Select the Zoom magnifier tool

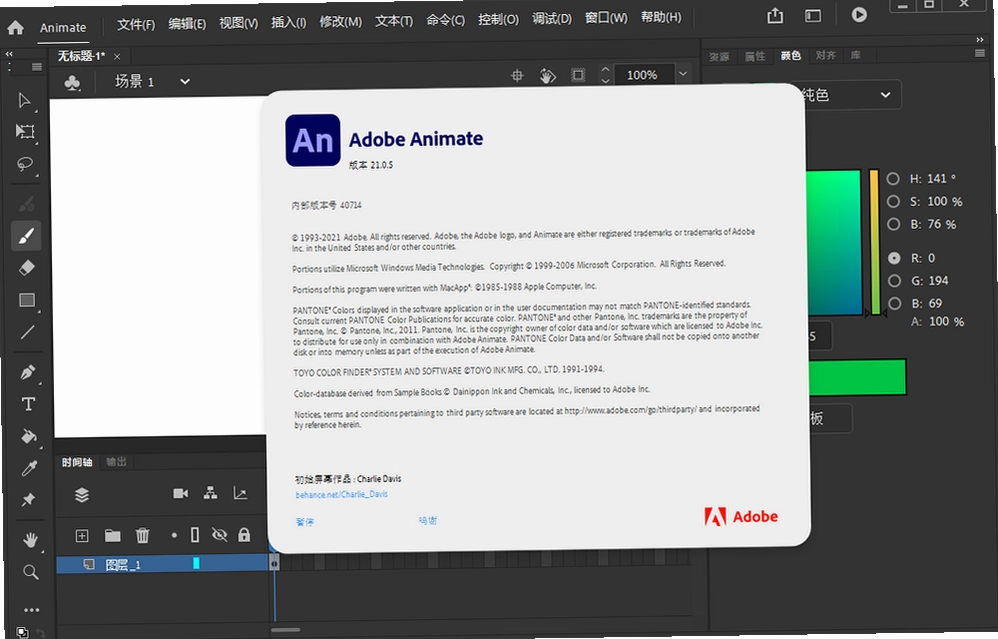[31, 572]
